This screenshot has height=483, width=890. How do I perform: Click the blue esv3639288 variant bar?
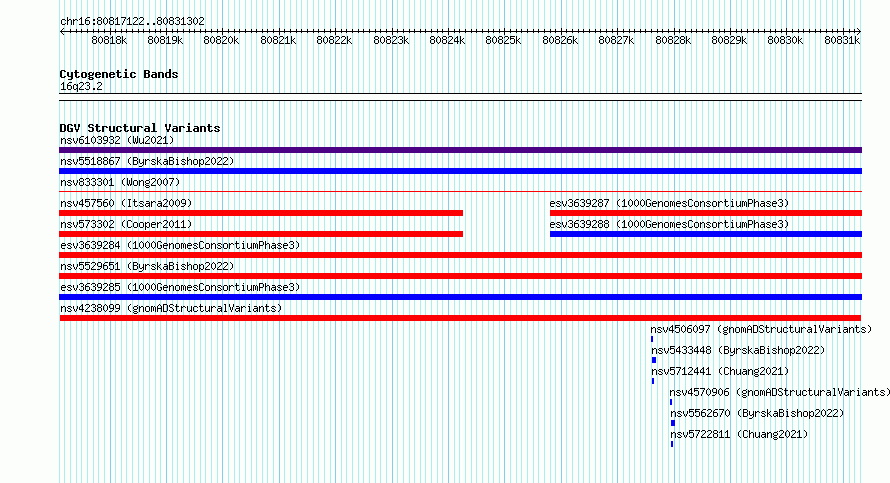point(706,234)
